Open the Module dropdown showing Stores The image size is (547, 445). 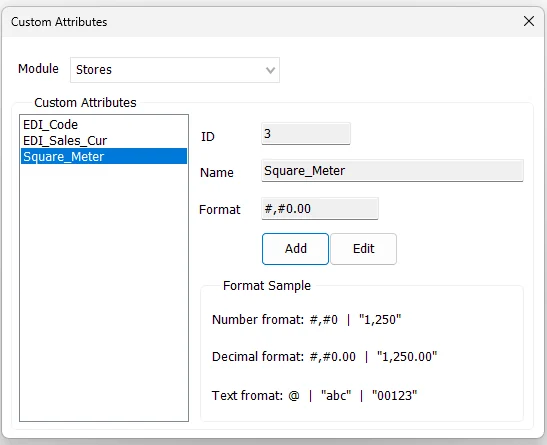175,70
